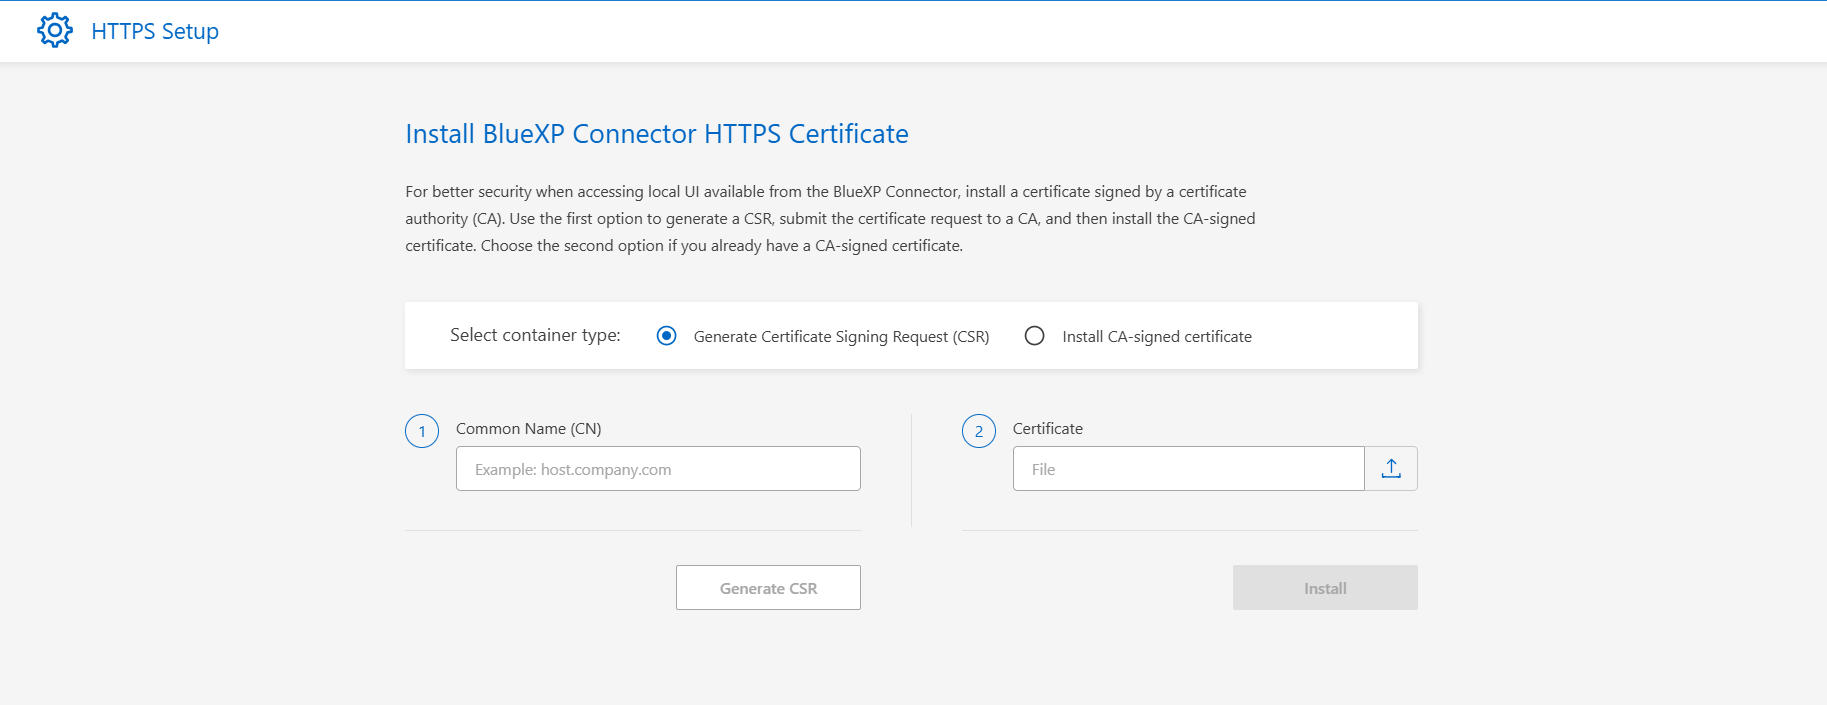Click the description paragraph about certificate authority
This screenshot has width=1827, height=705.
830,219
